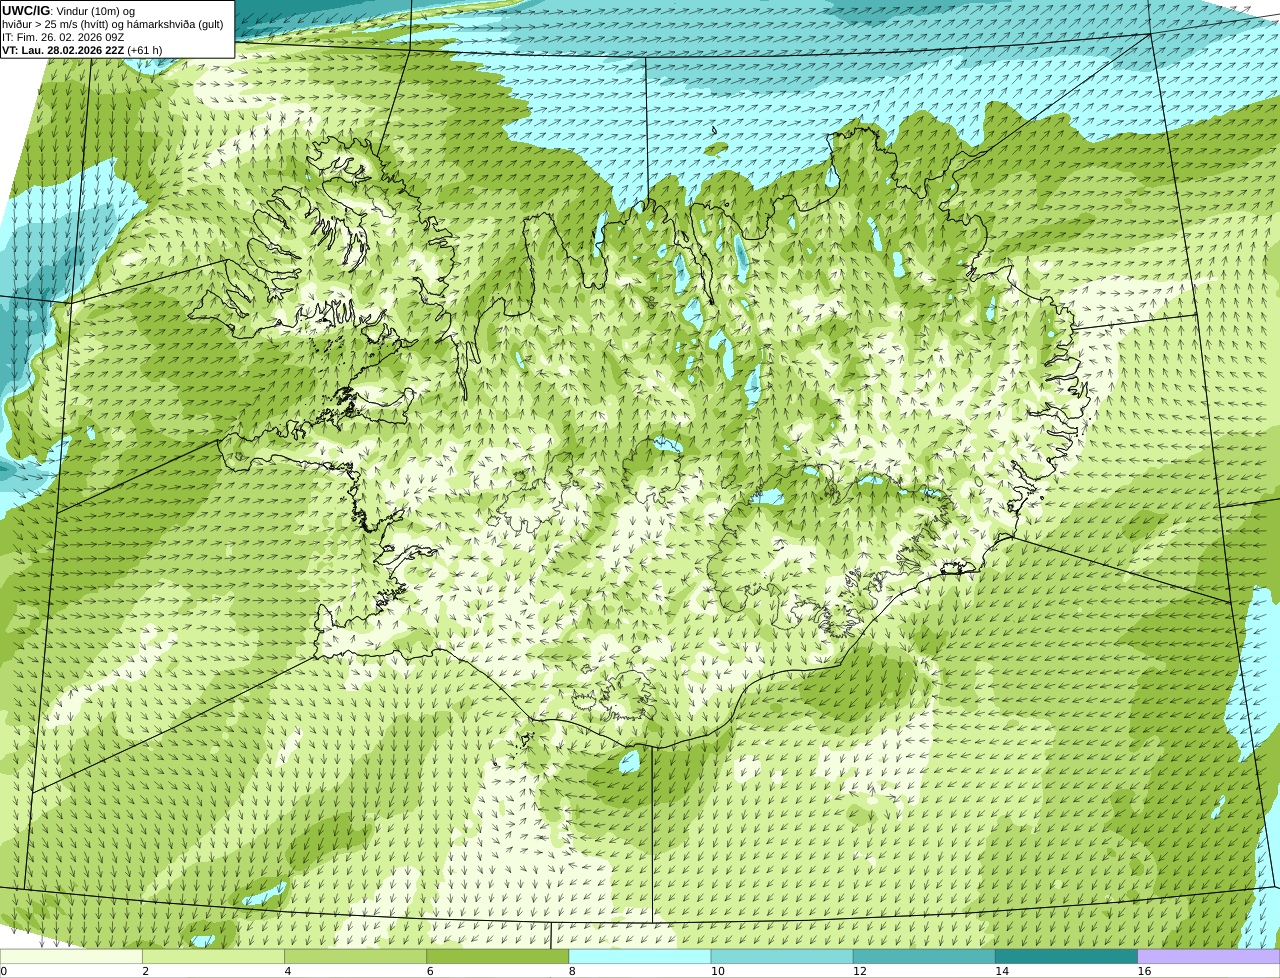The height and width of the screenshot is (978, 1280).
Task: Click the 14–16 m/s dark teal swatch
Action: click(x=1067, y=956)
